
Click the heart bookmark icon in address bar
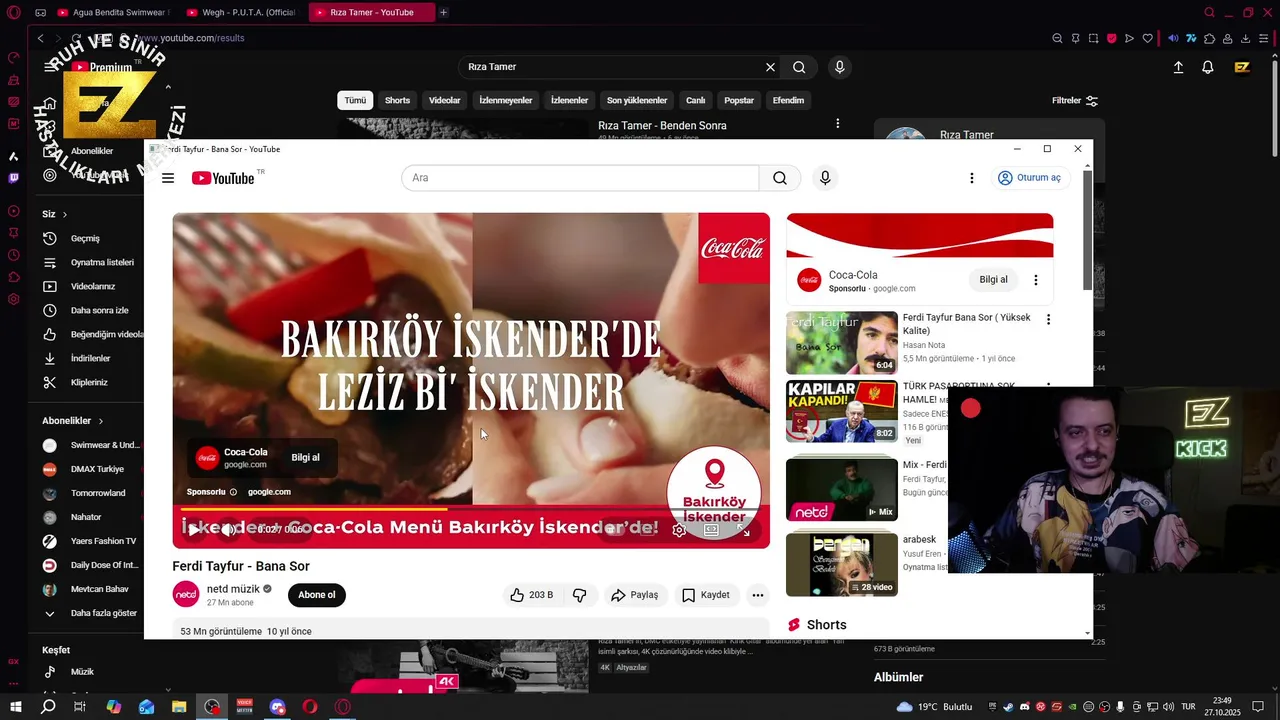(1147, 38)
